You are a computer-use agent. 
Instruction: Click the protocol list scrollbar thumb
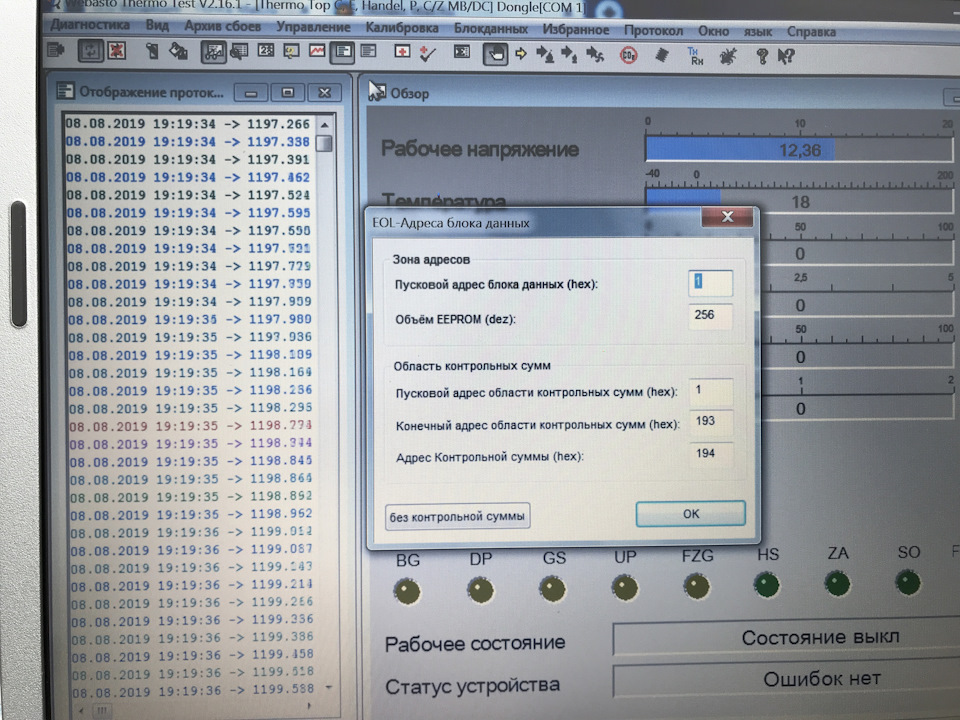tap(324, 144)
